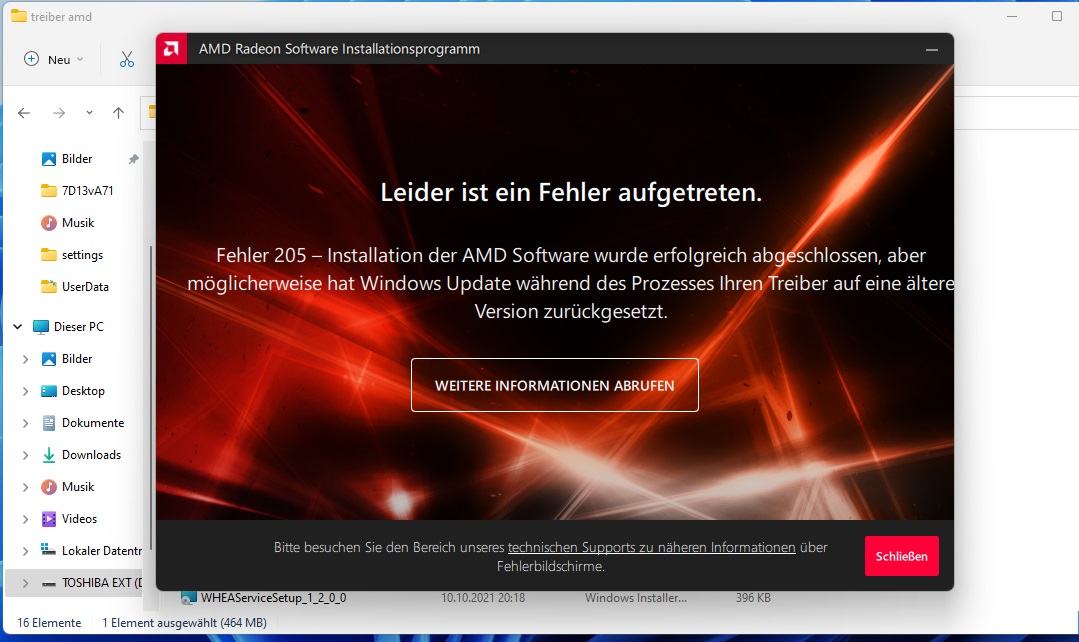Open the Neu menu in File Explorer

click(54, 59)
